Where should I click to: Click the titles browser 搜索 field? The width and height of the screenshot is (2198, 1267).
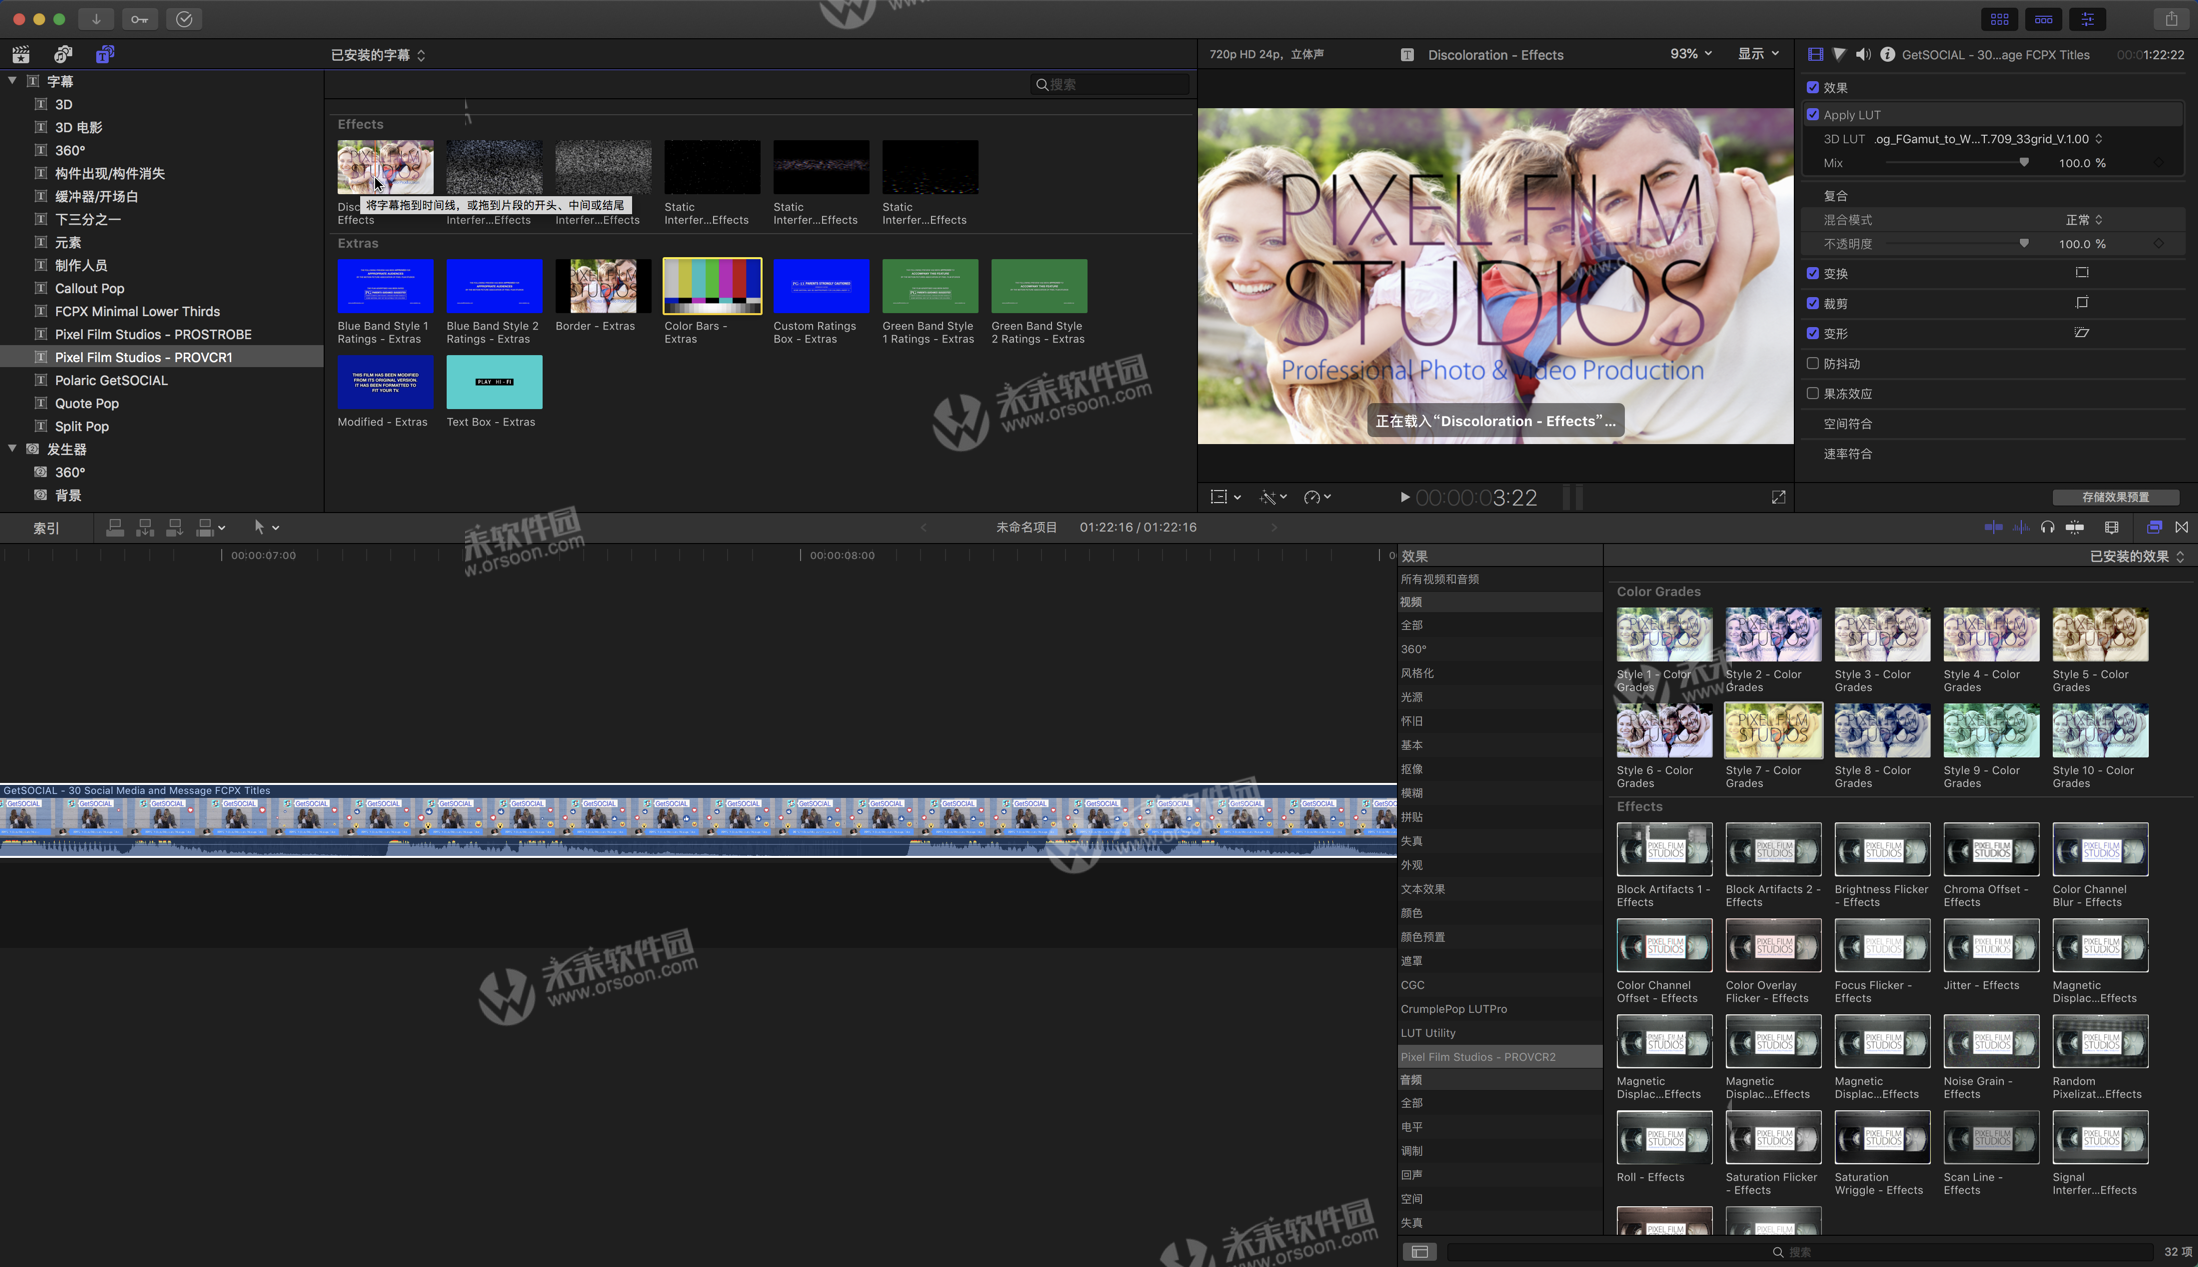(x=1110, y=85)
